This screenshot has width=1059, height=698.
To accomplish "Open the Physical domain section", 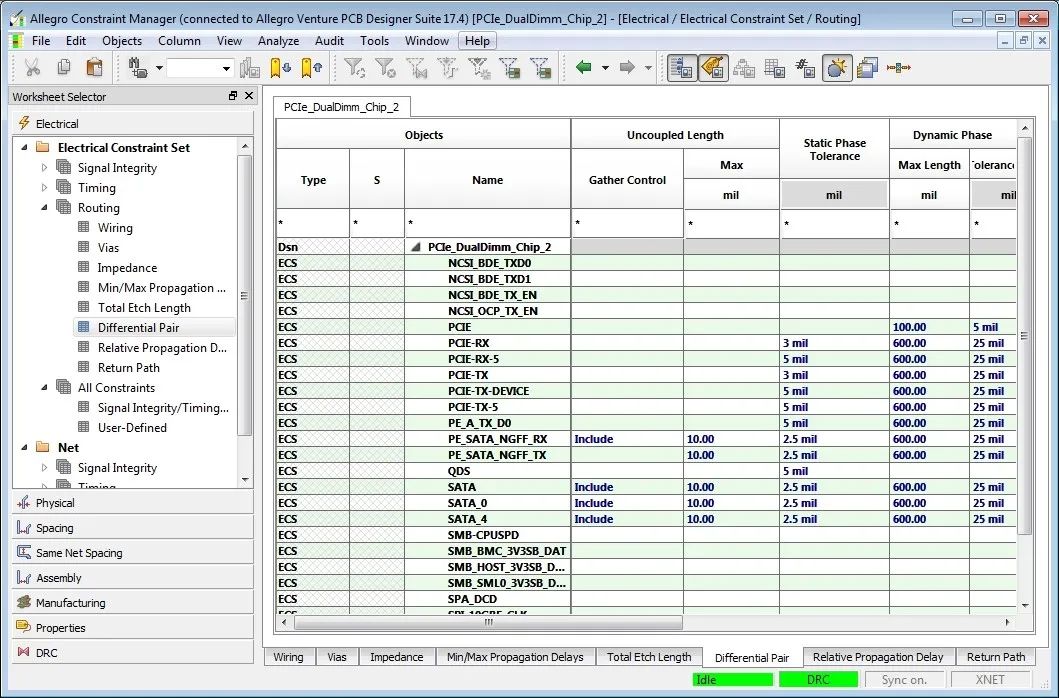I will tap(133, 503).
